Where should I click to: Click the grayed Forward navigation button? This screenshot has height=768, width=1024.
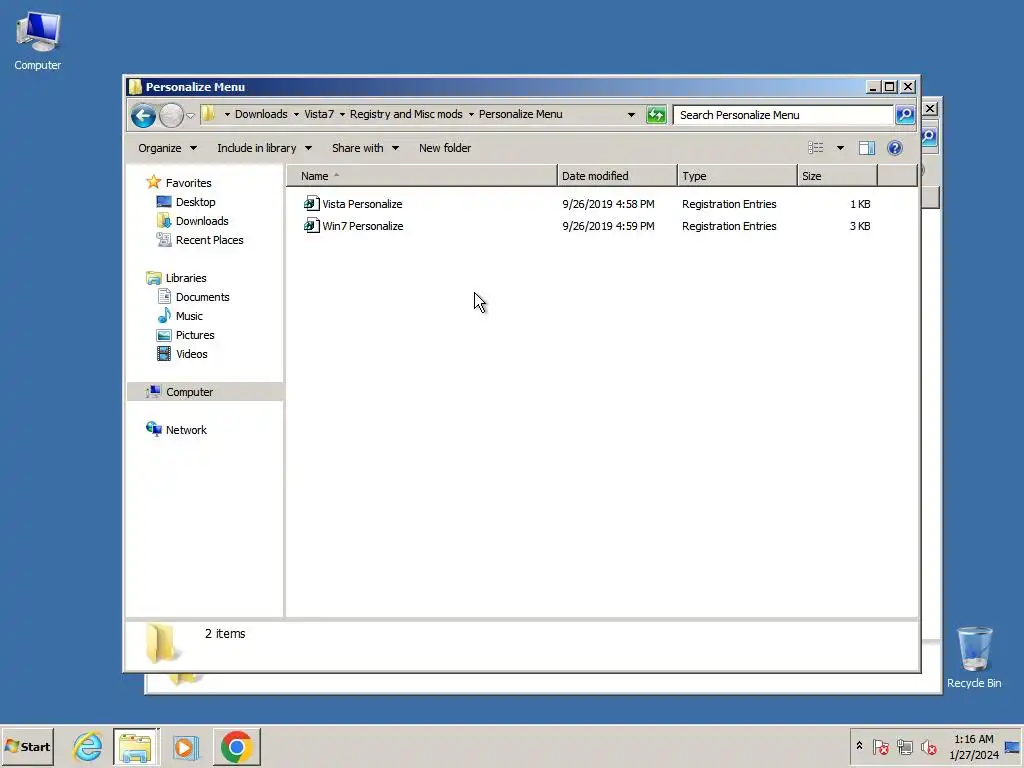point(171,116)
